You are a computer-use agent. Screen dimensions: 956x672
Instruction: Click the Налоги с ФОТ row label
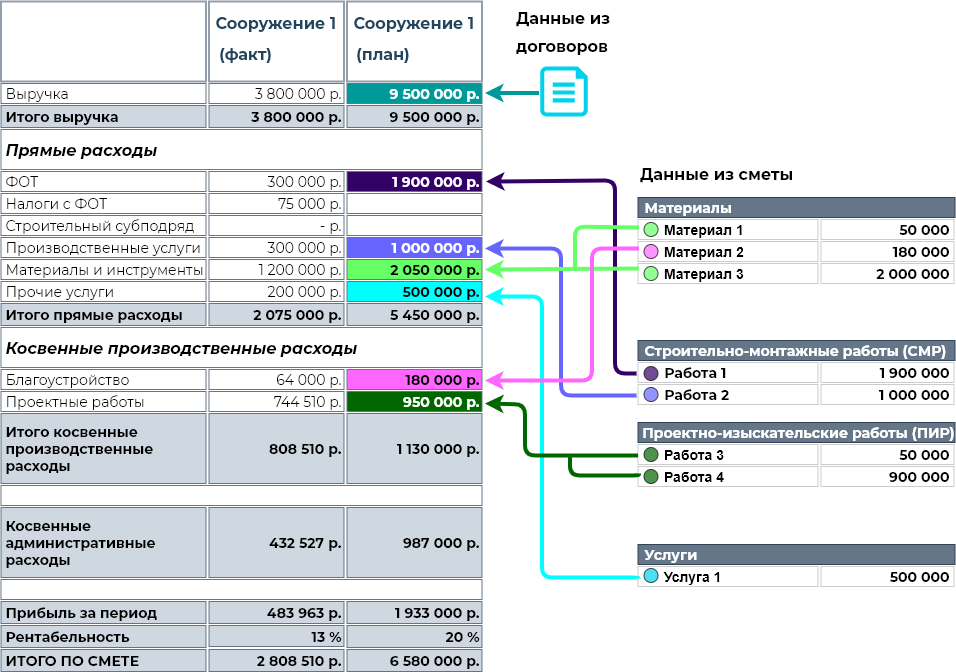click(x=104, y=204)
